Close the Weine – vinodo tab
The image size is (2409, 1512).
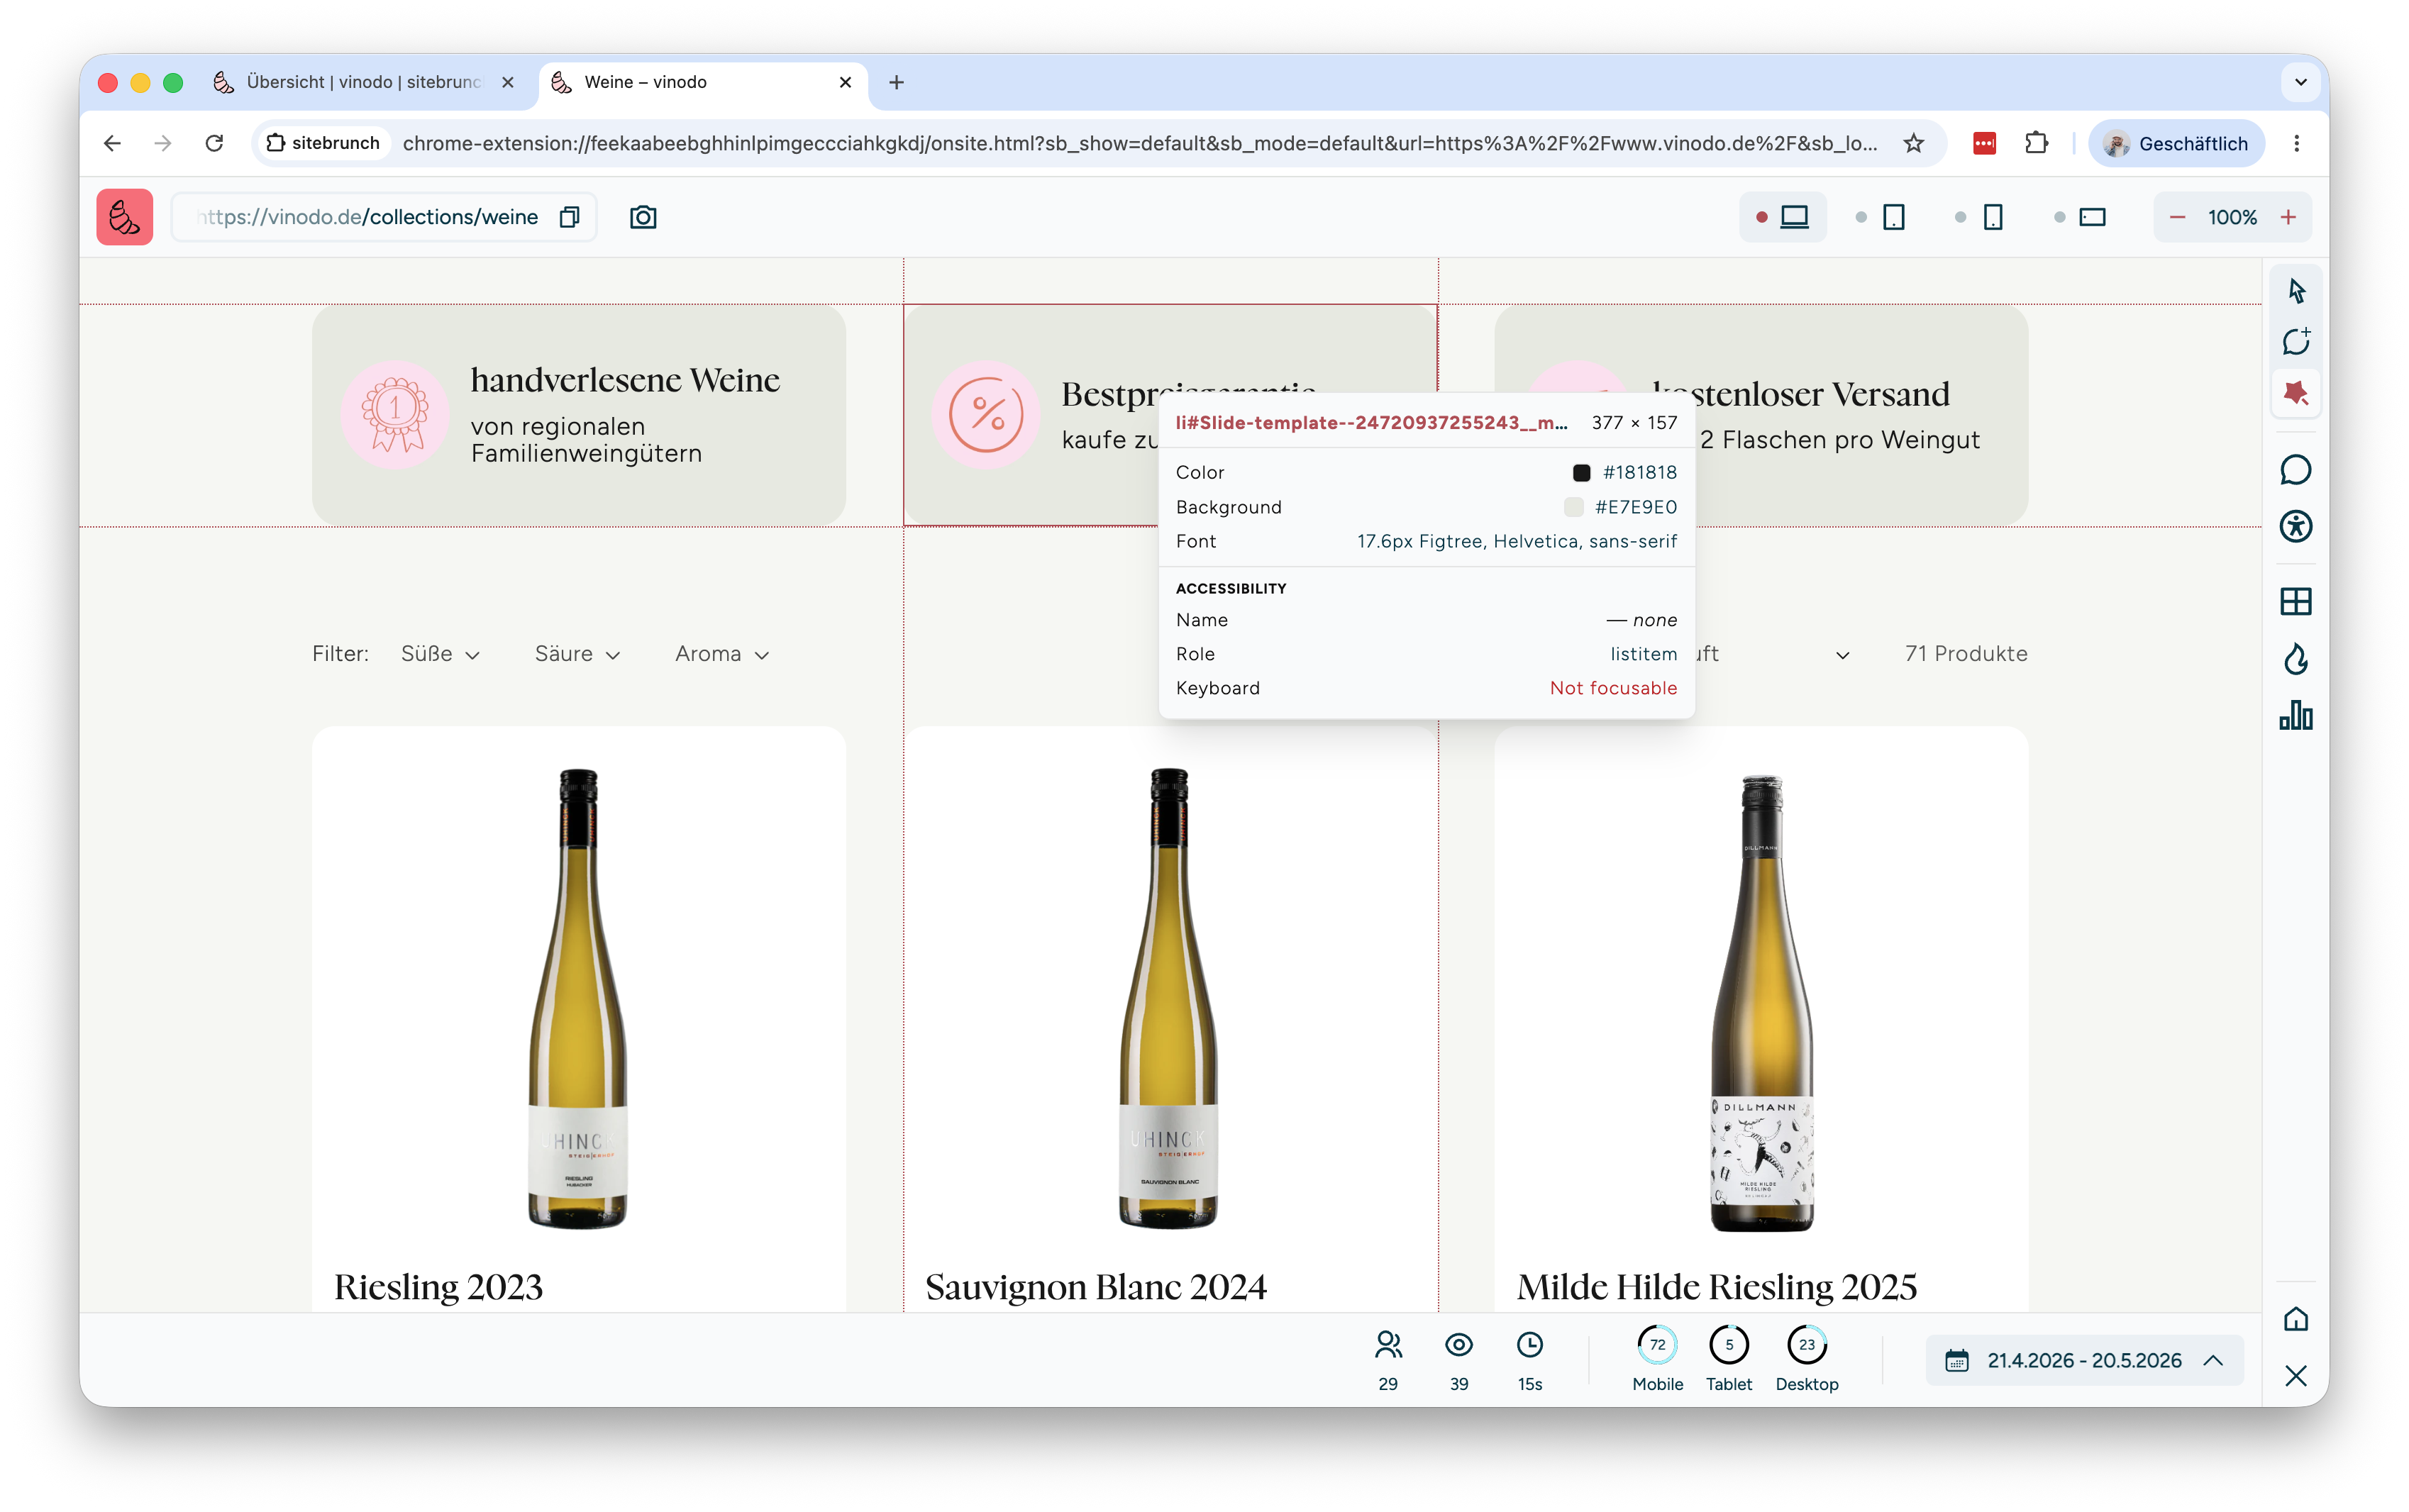pyautogui.click(x=845, y=82)
